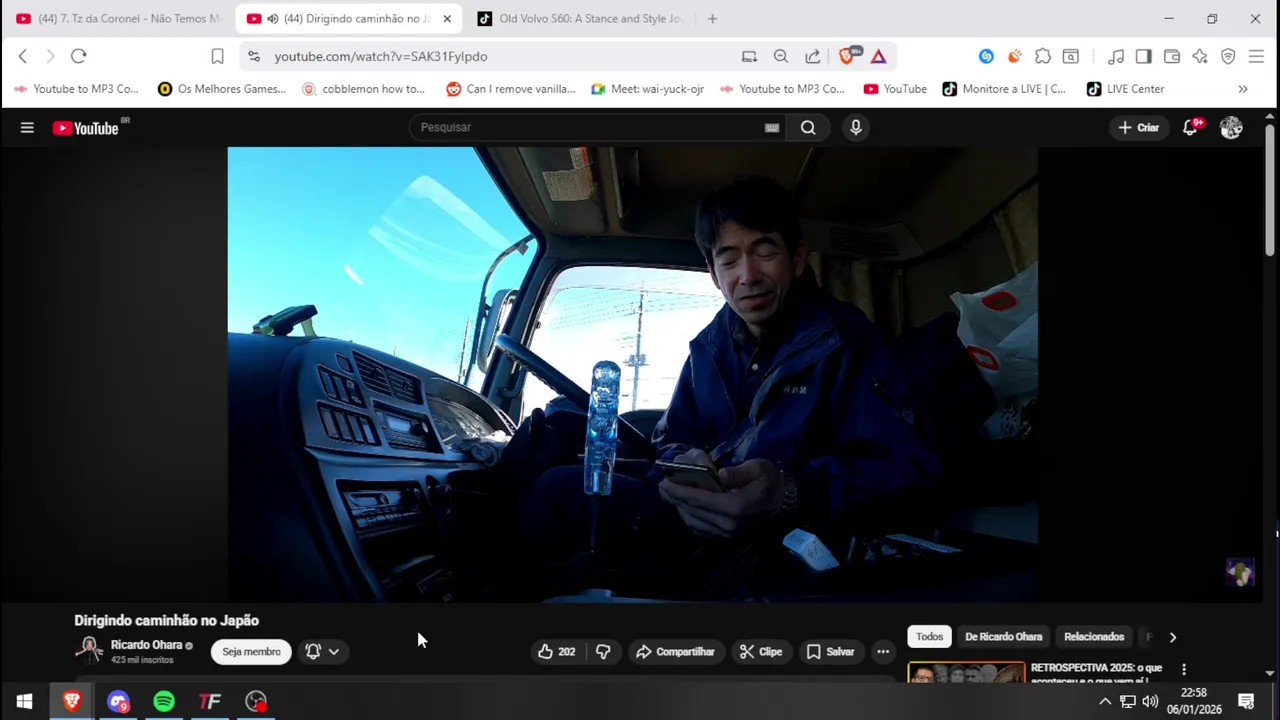Open the browser extensions puzzle icon
1280x720 pixels.
tap(1043, 56)
